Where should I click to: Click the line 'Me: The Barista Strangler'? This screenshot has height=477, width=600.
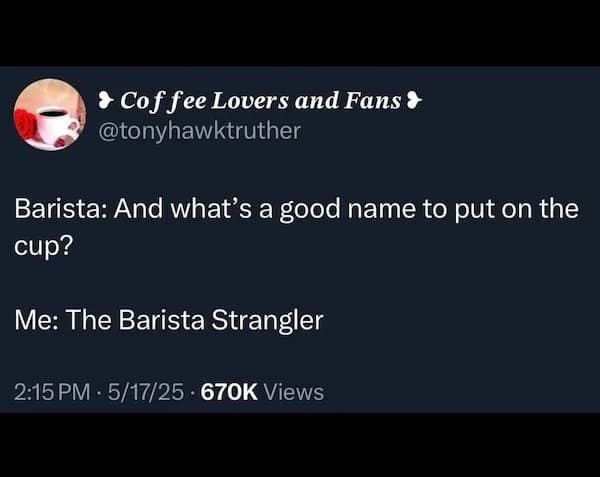169,320
